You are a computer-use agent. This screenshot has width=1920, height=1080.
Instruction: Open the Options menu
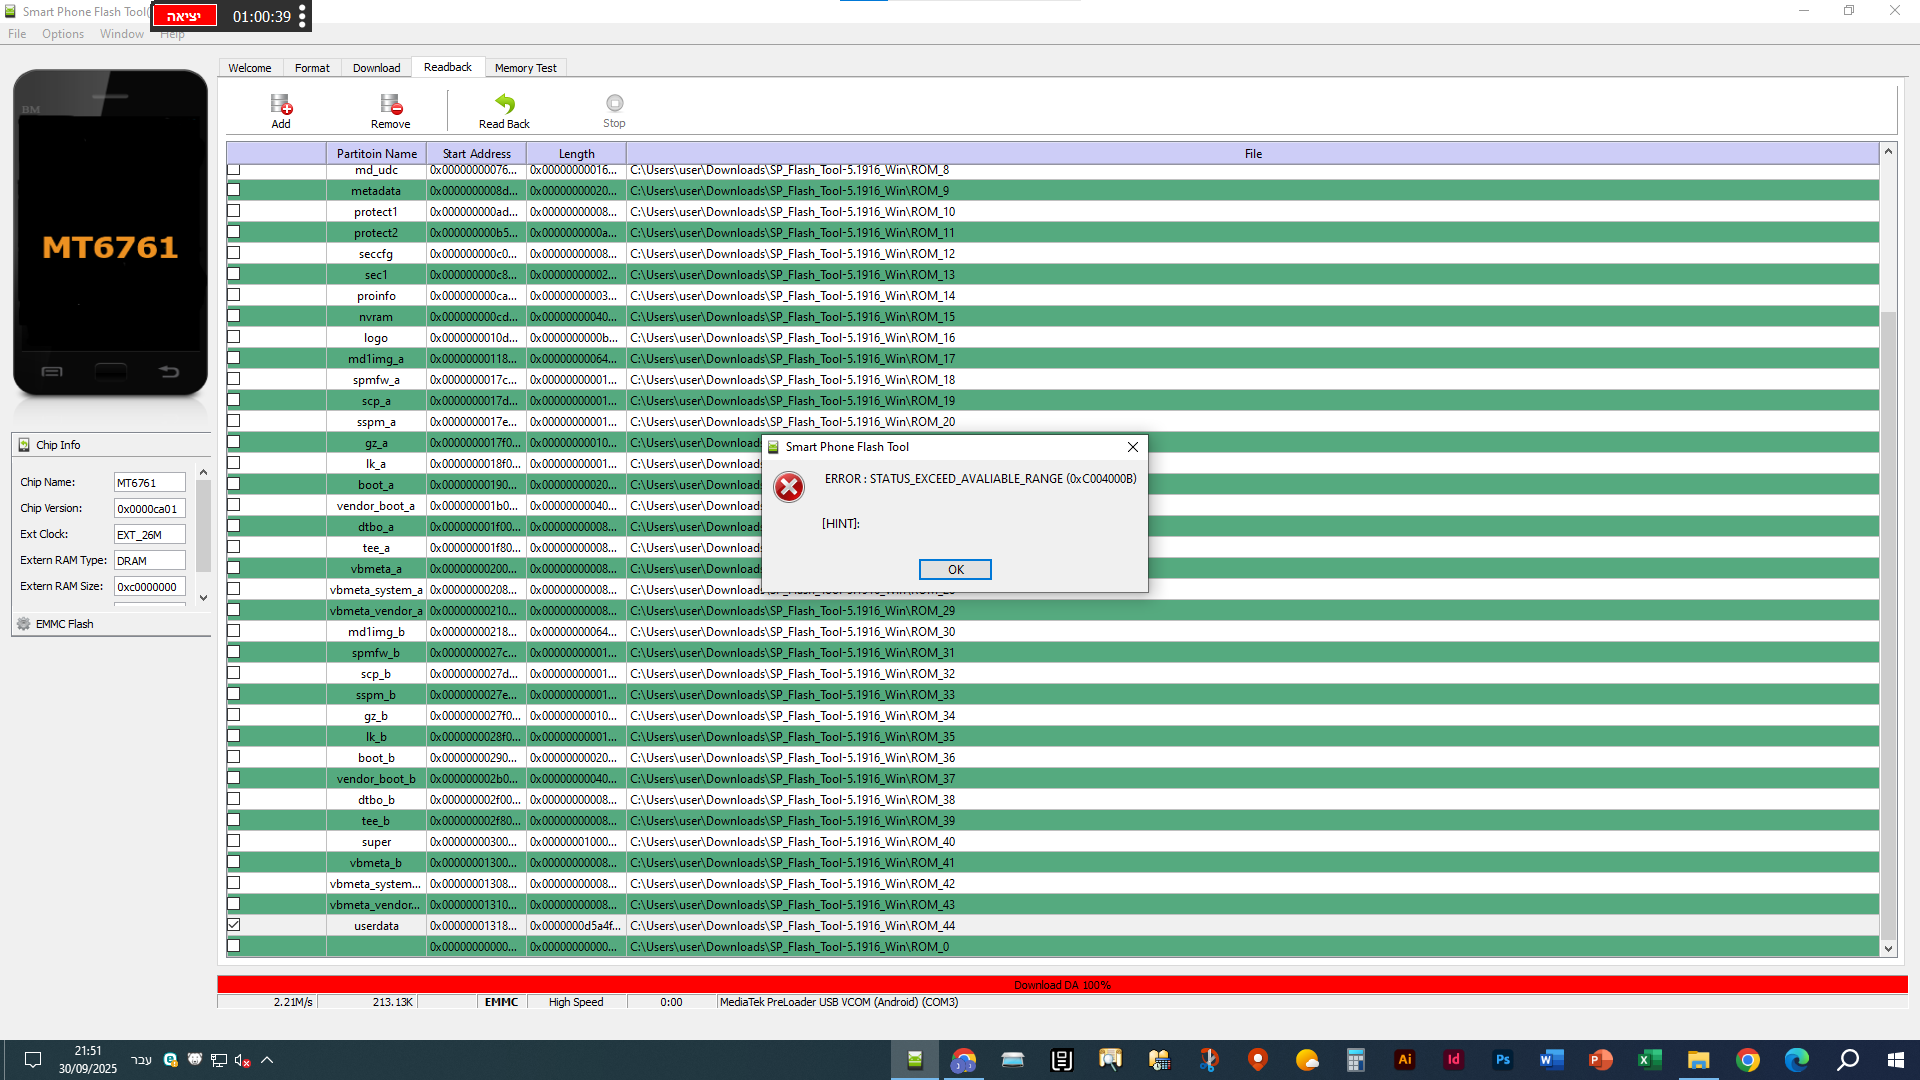pos(63,34)
